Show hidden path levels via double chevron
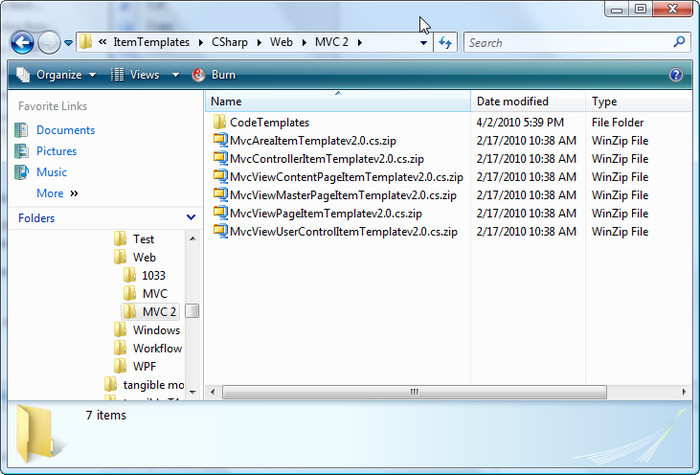 [103, 42]
